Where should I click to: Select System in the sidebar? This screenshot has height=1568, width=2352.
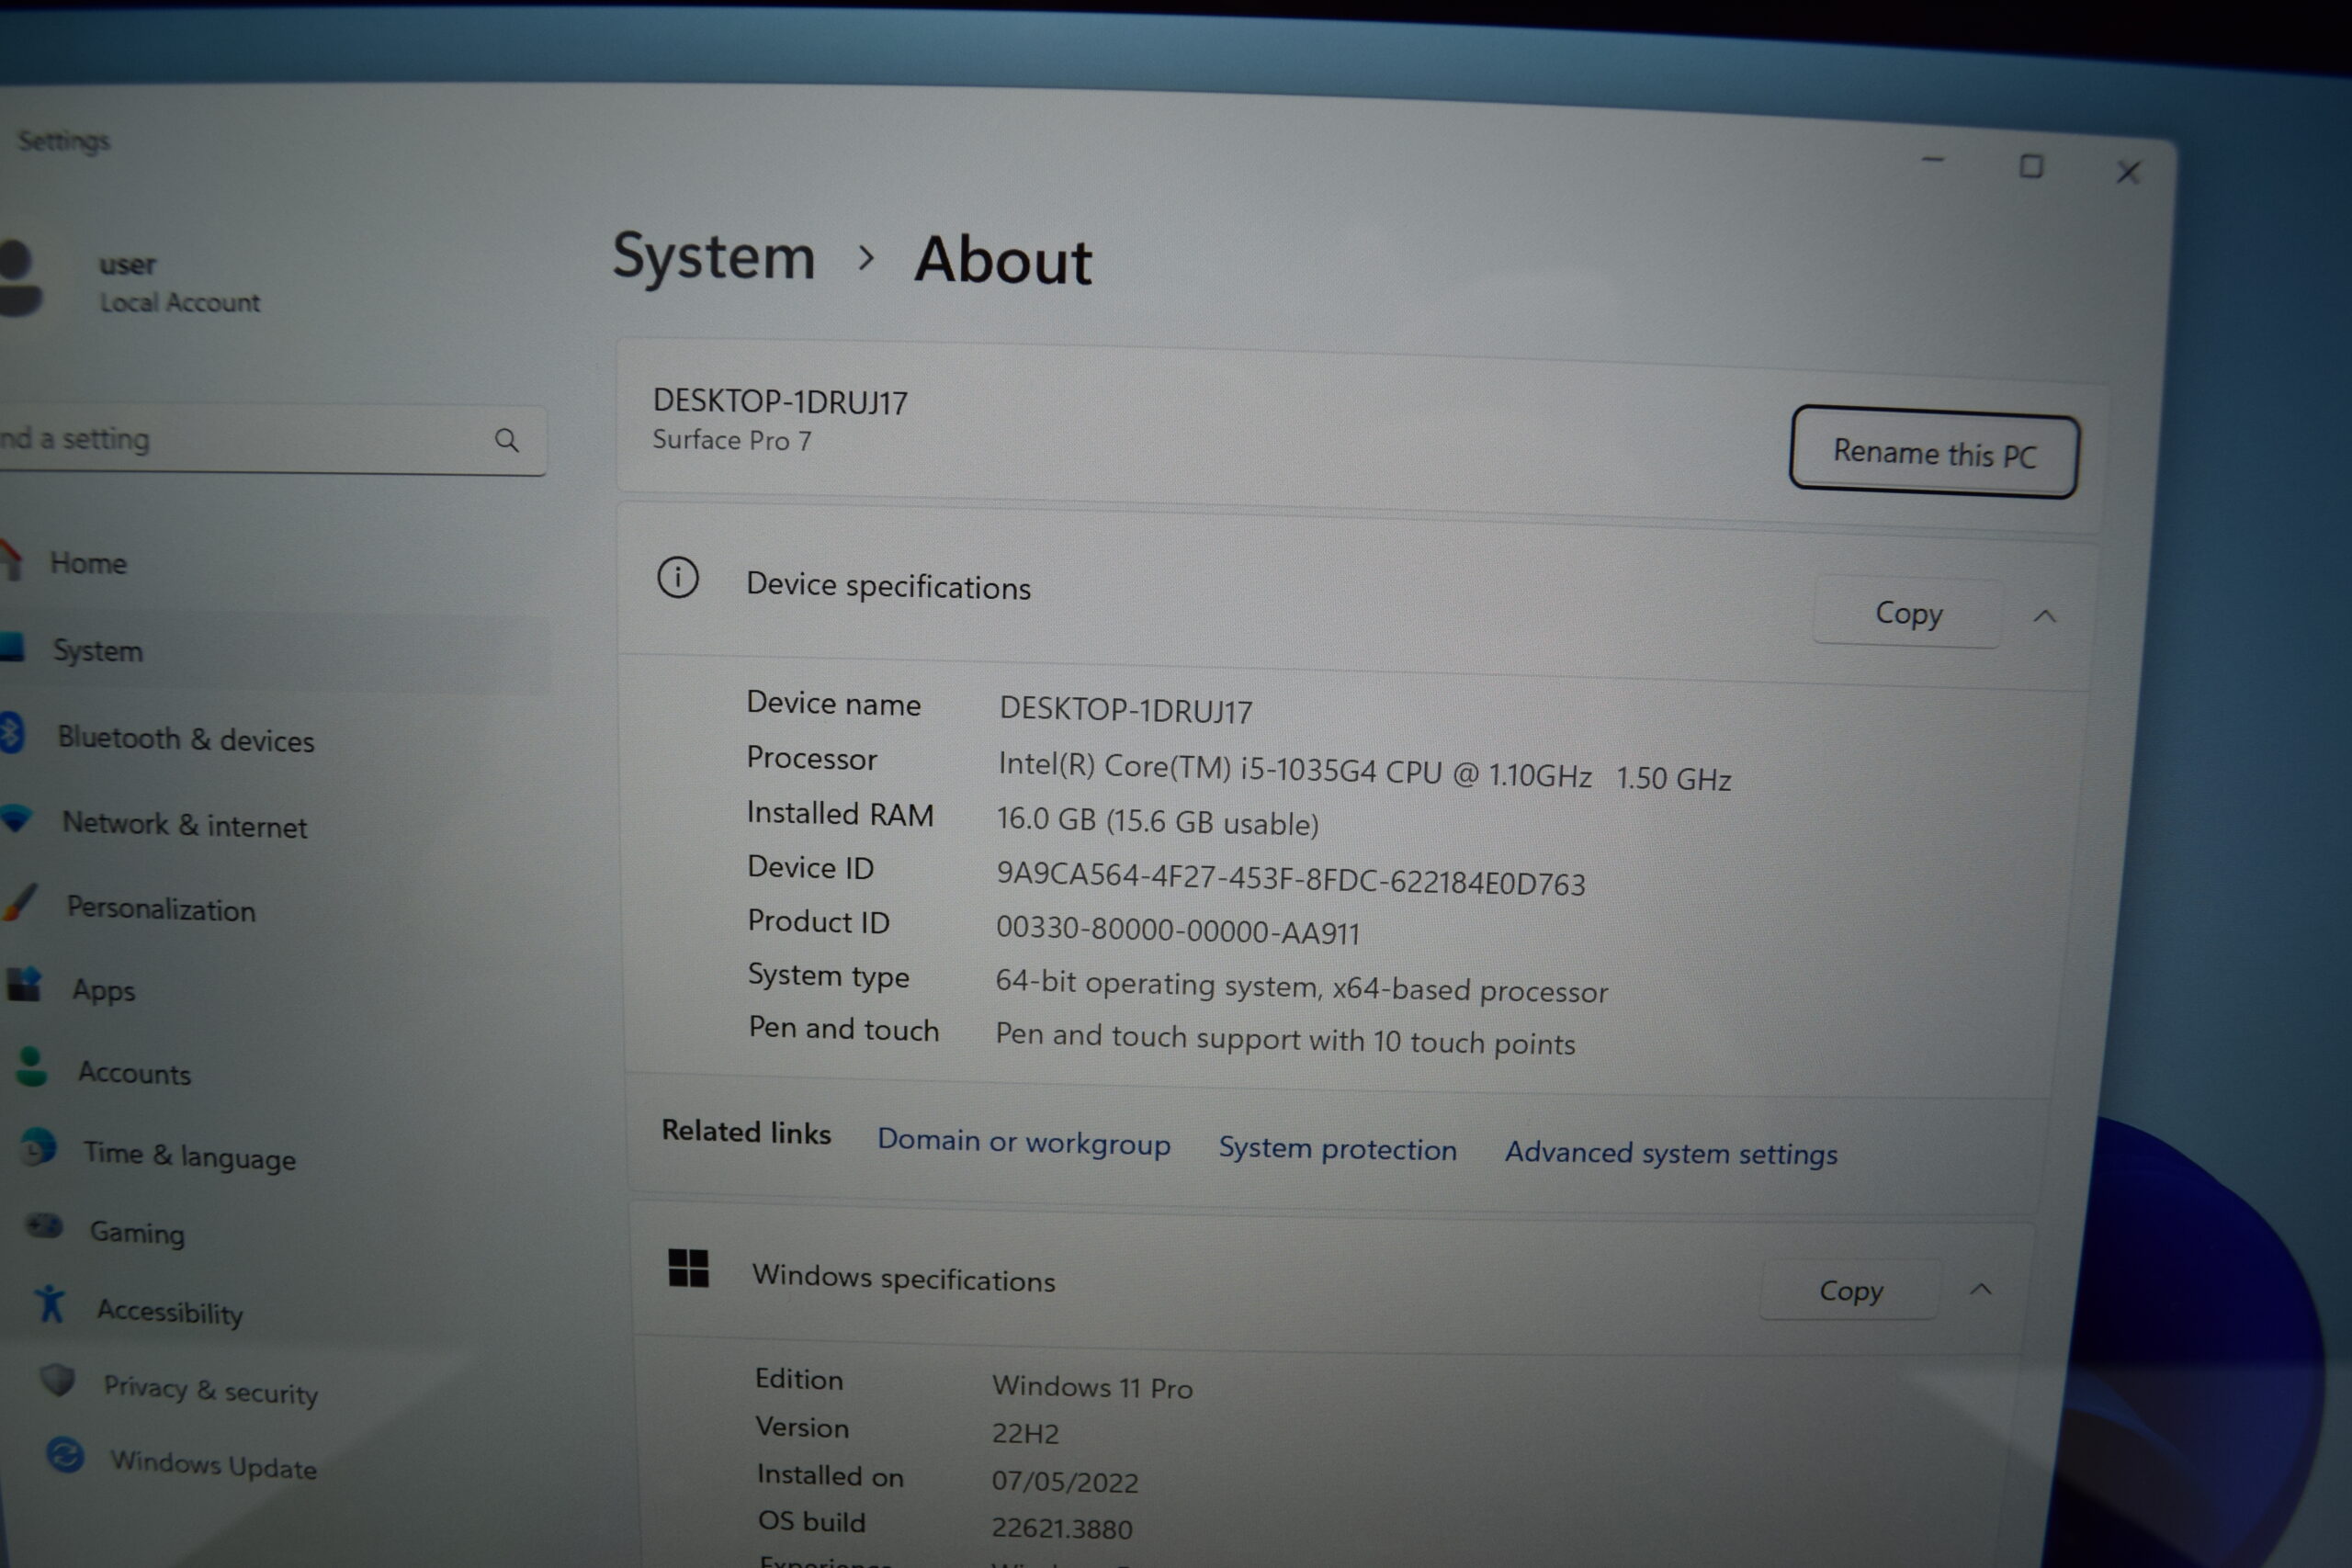(x=98, y=651)
